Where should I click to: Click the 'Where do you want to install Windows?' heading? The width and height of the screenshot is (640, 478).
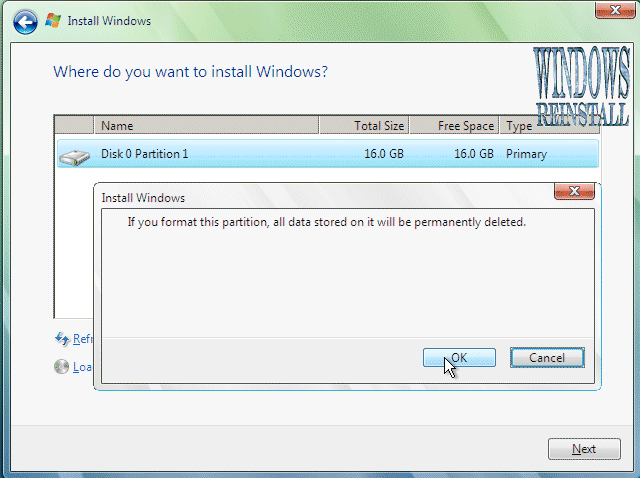point(190,72)
